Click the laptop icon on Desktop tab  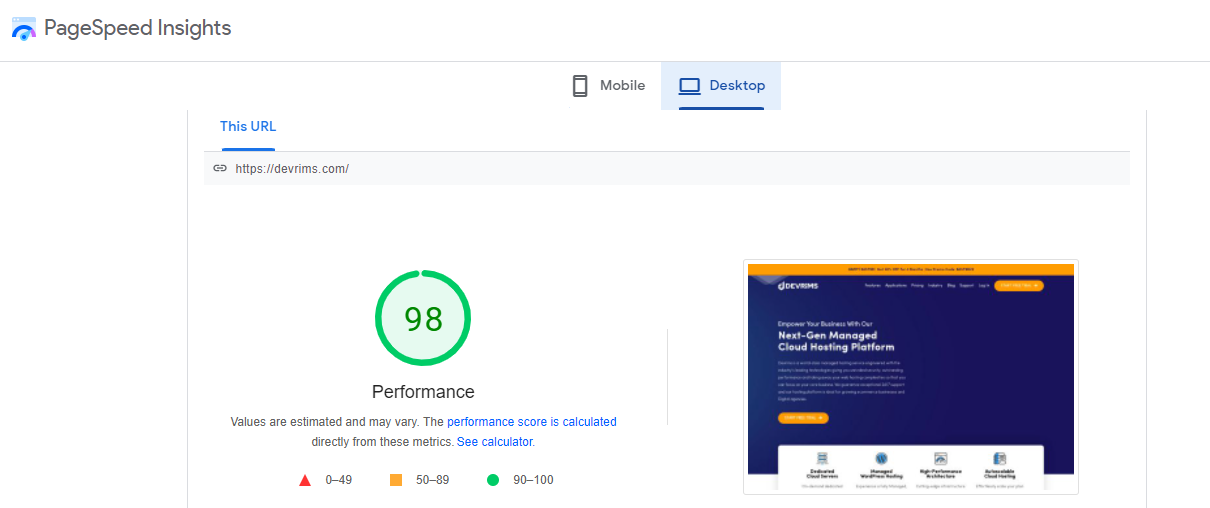pyautogui.click(x=689, y=86)
